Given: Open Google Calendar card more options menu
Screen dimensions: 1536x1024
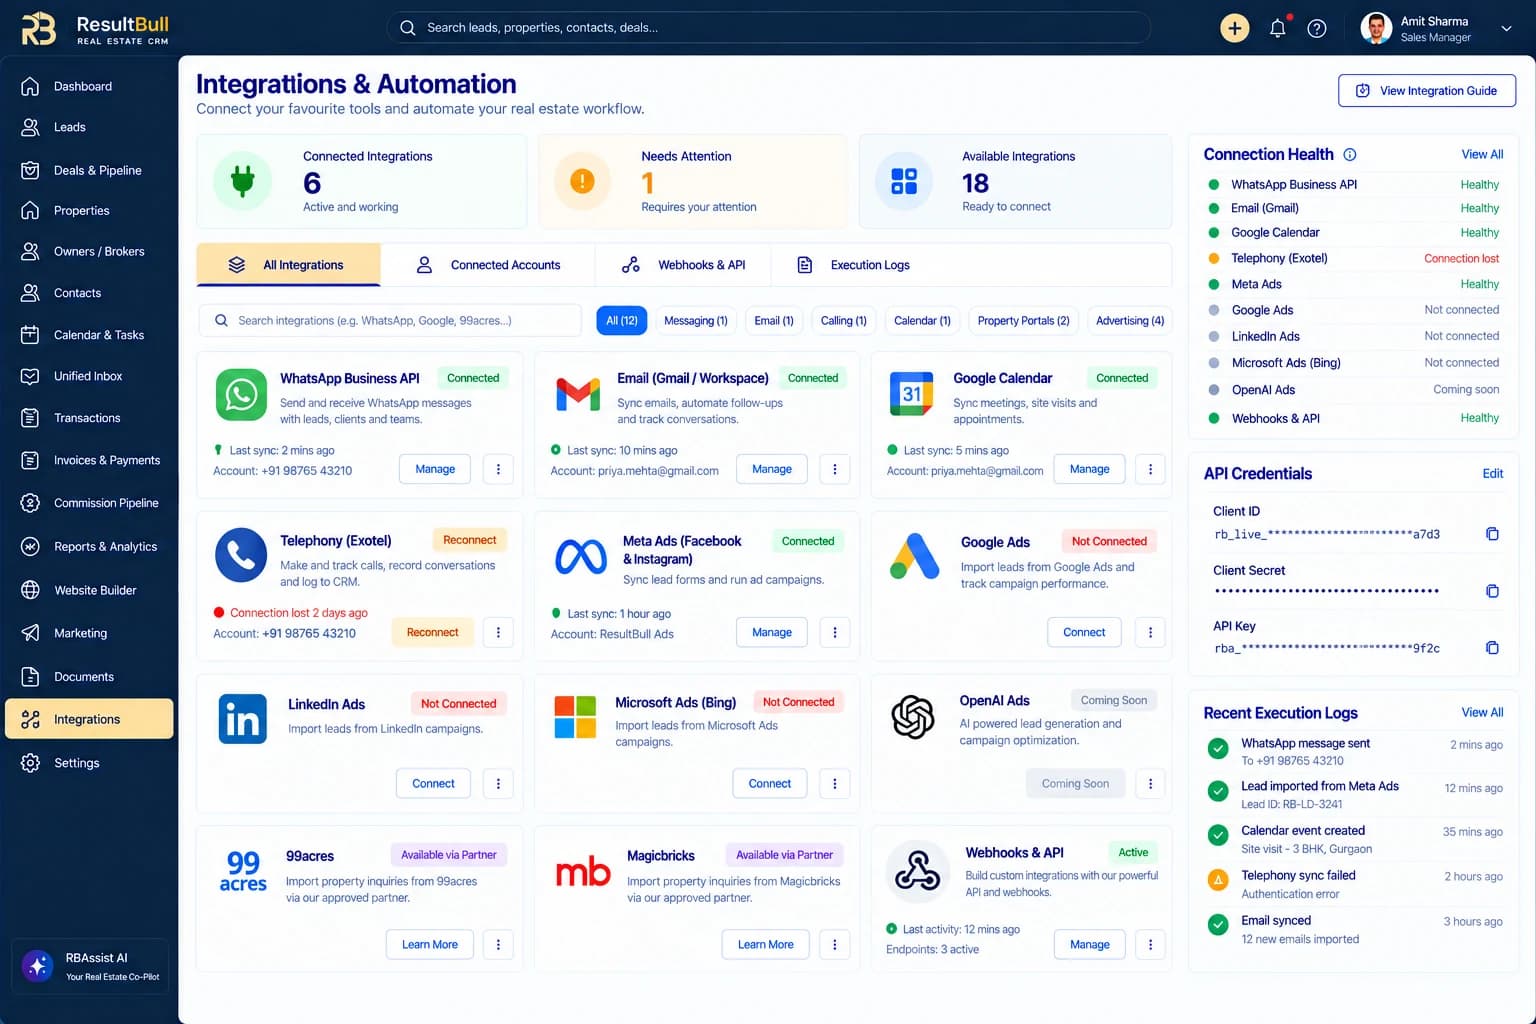Looking at the screenshot, I should (1150, 469).
